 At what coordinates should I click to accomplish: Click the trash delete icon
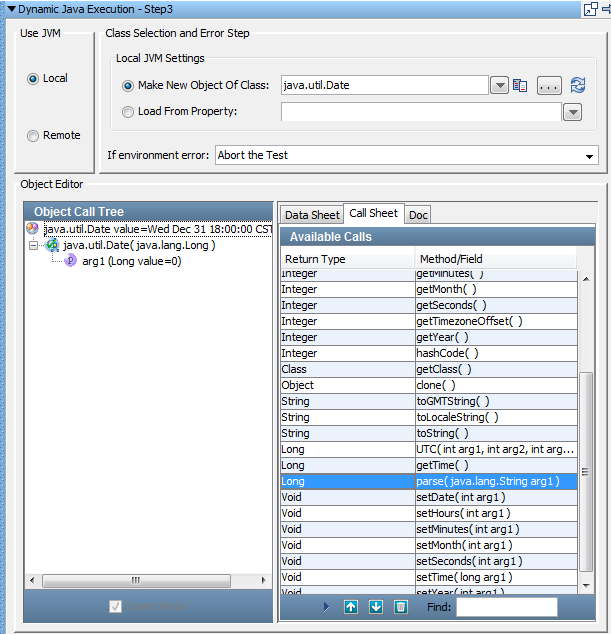[401, 607]
